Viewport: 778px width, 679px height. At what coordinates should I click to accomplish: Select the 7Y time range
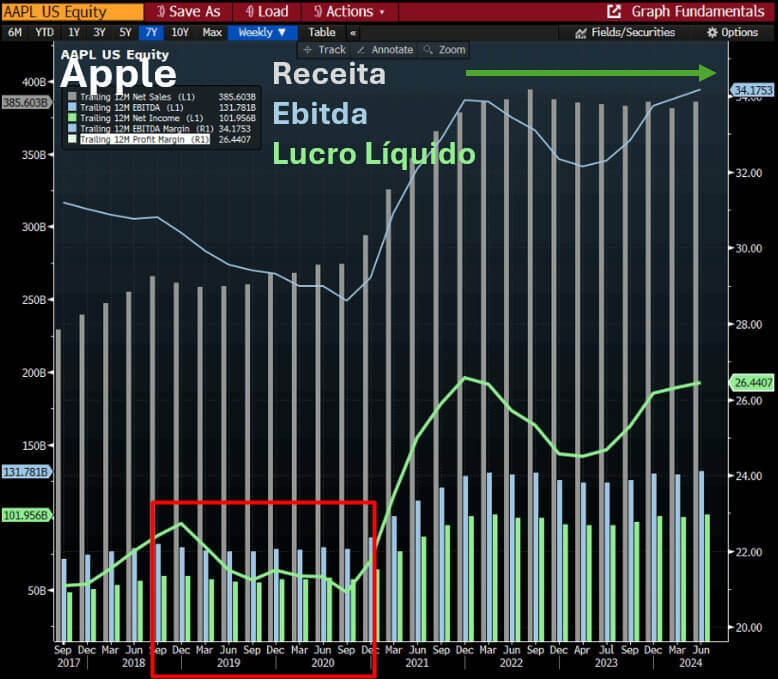point(151,33)
